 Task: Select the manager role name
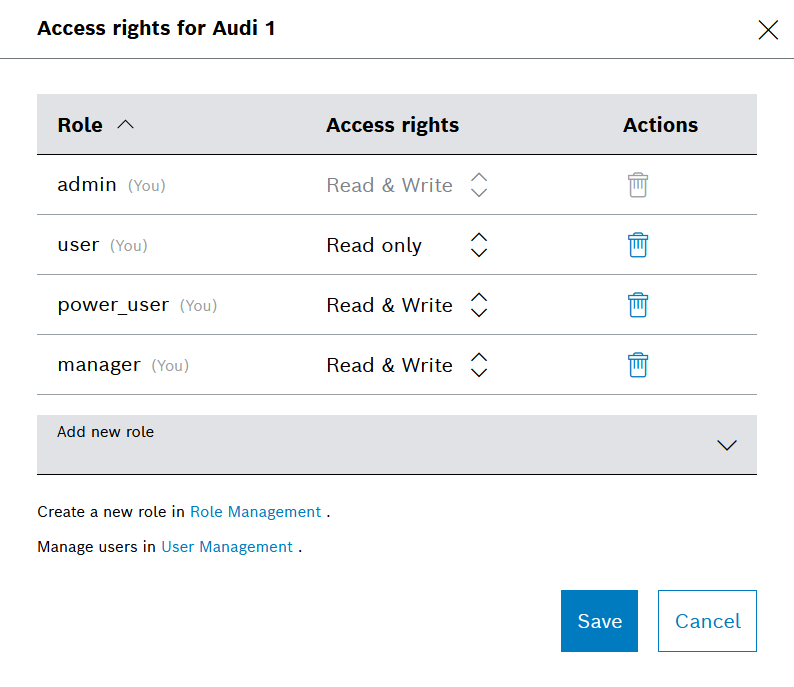point(99,365)
